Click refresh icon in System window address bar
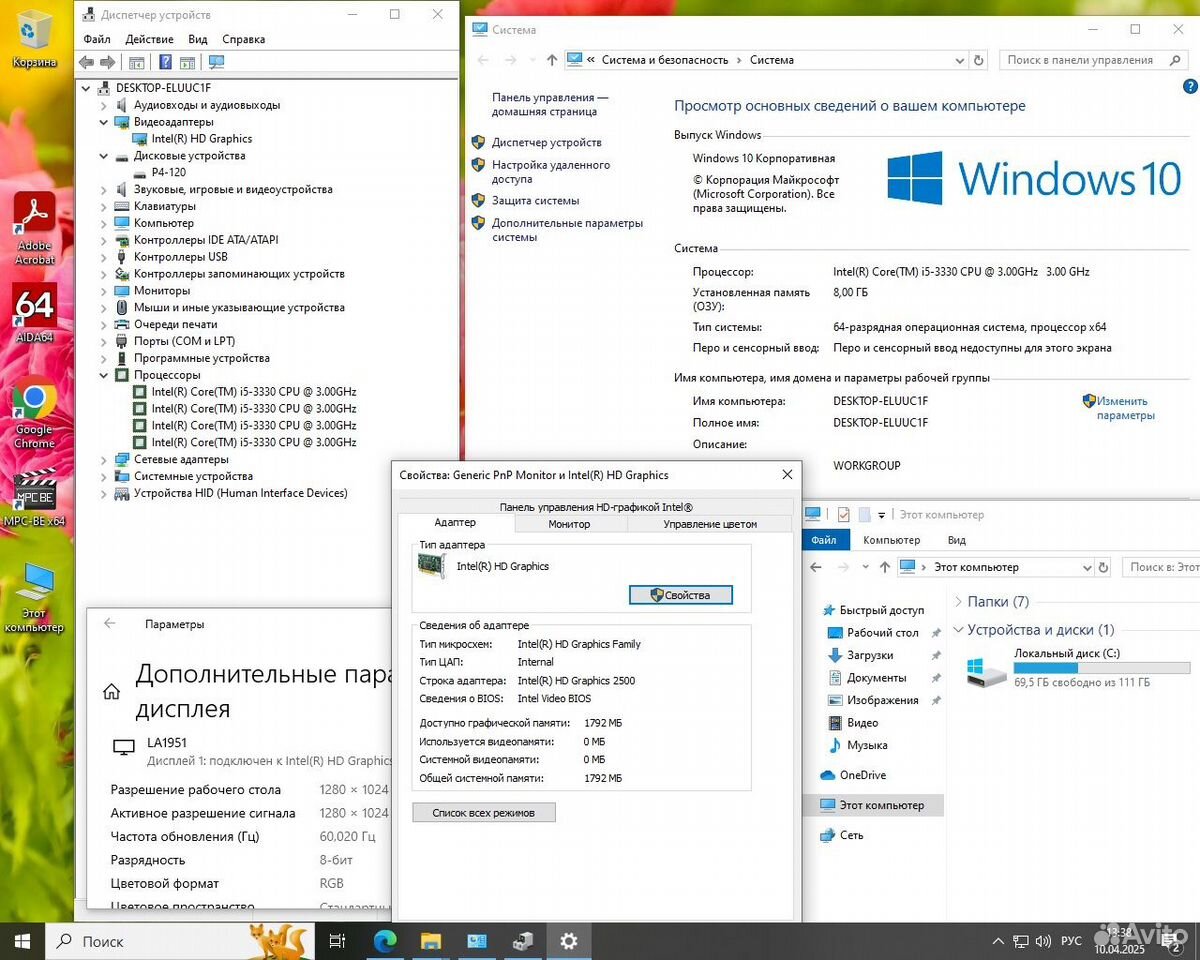Image resolution: width=1200 pixels, height=960 pixels. [979, 60]
